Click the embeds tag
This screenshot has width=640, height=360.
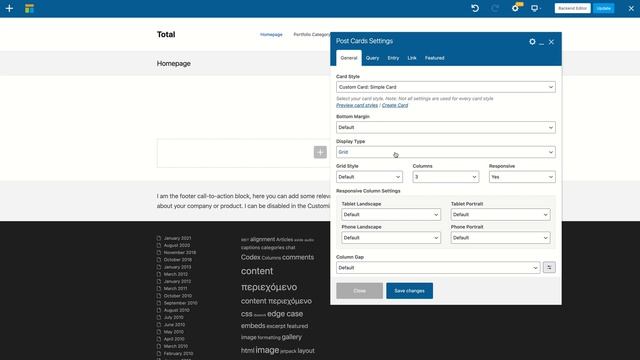pos(253,326)
